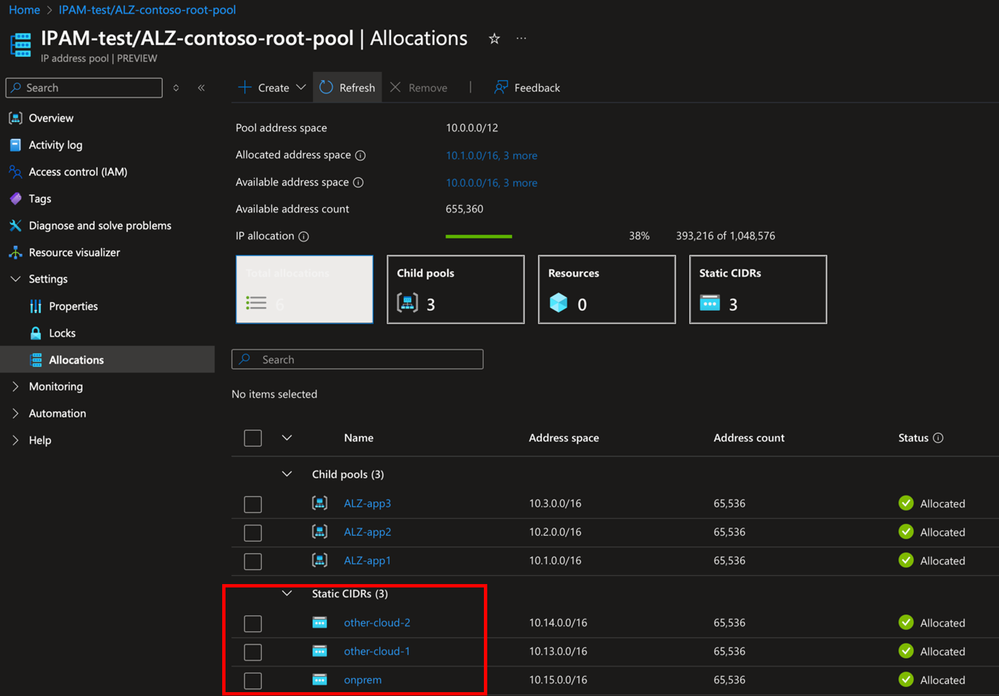The image size is (999, 696).
Task: Open the more options ellipsis in header
Action: click(x=521, y=38)
